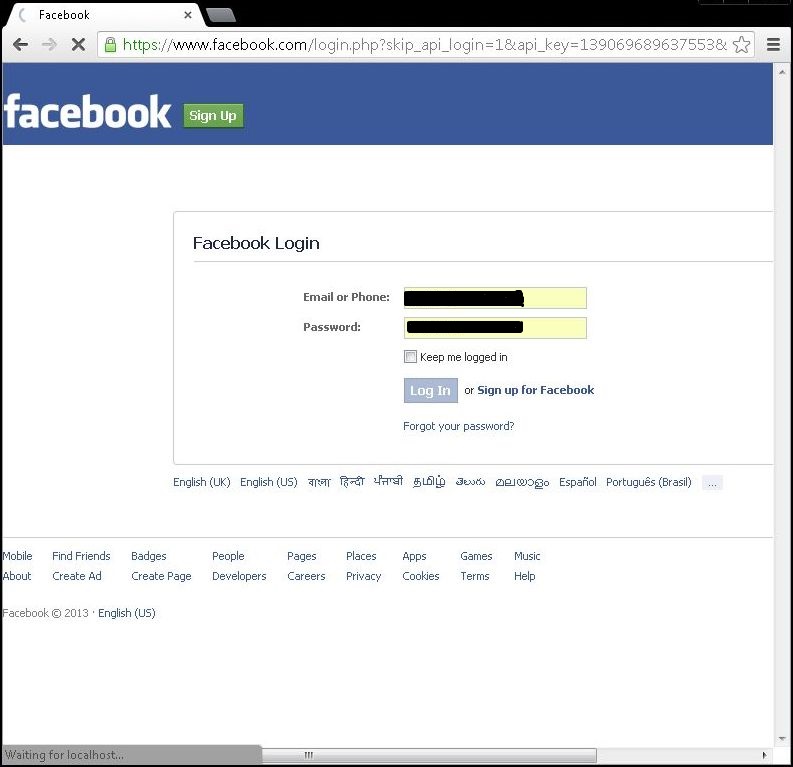Switch language to Hindi (हिन्दी)
The image size is (793, 767).
(x=352, y=481)
